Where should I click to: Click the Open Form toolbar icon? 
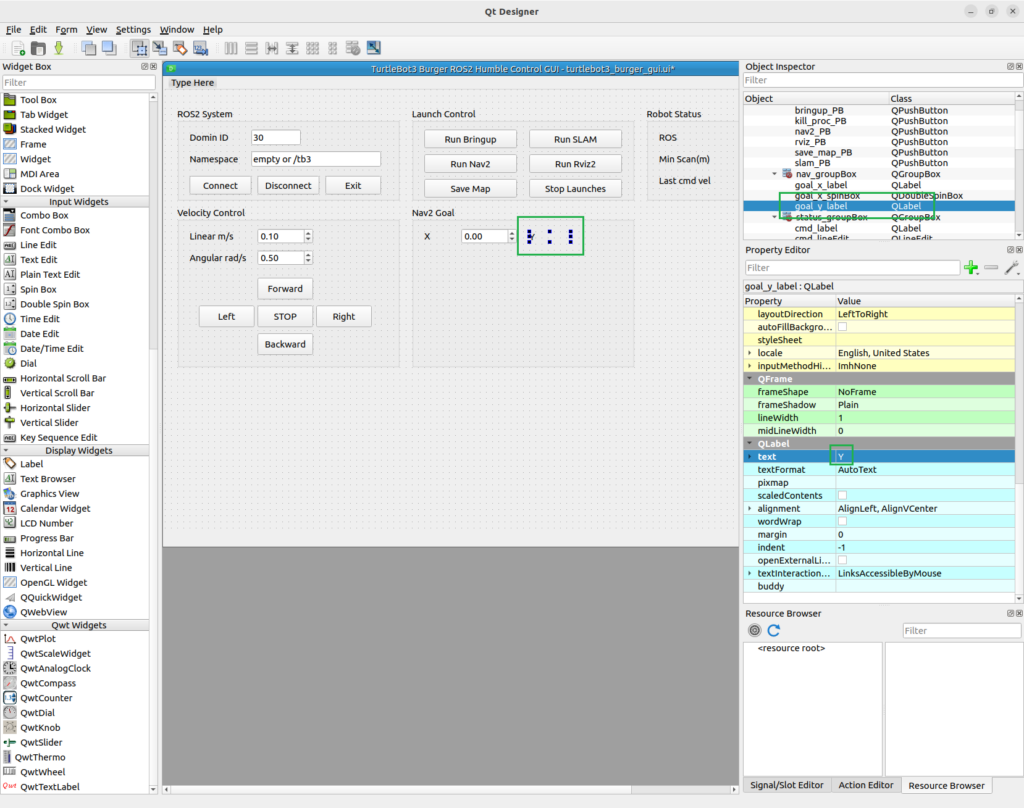click(39, 48)
